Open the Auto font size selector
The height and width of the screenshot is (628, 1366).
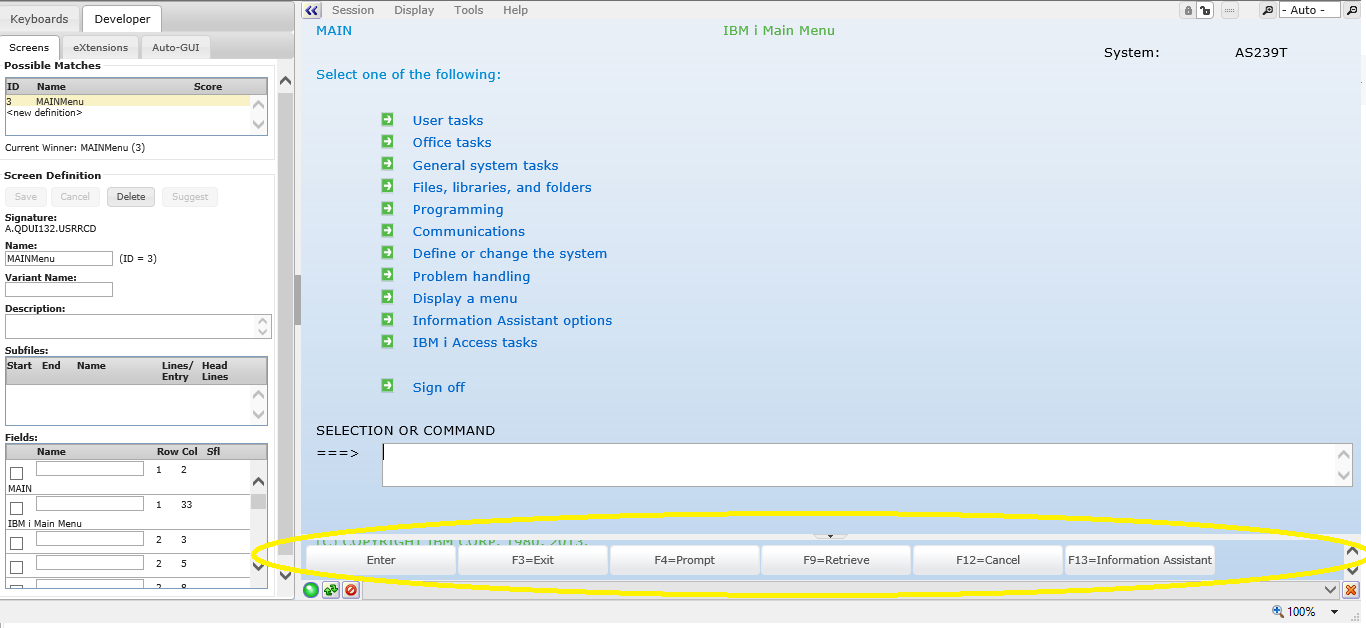(x=1309, y=10)
